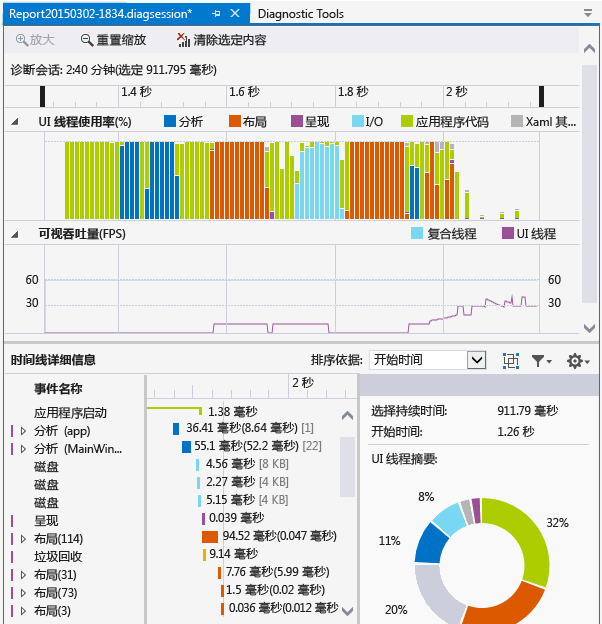This screenshot has width=602, height=624.
Task: Open the 排序依据 sort dropdown
Action: [477, 360]
